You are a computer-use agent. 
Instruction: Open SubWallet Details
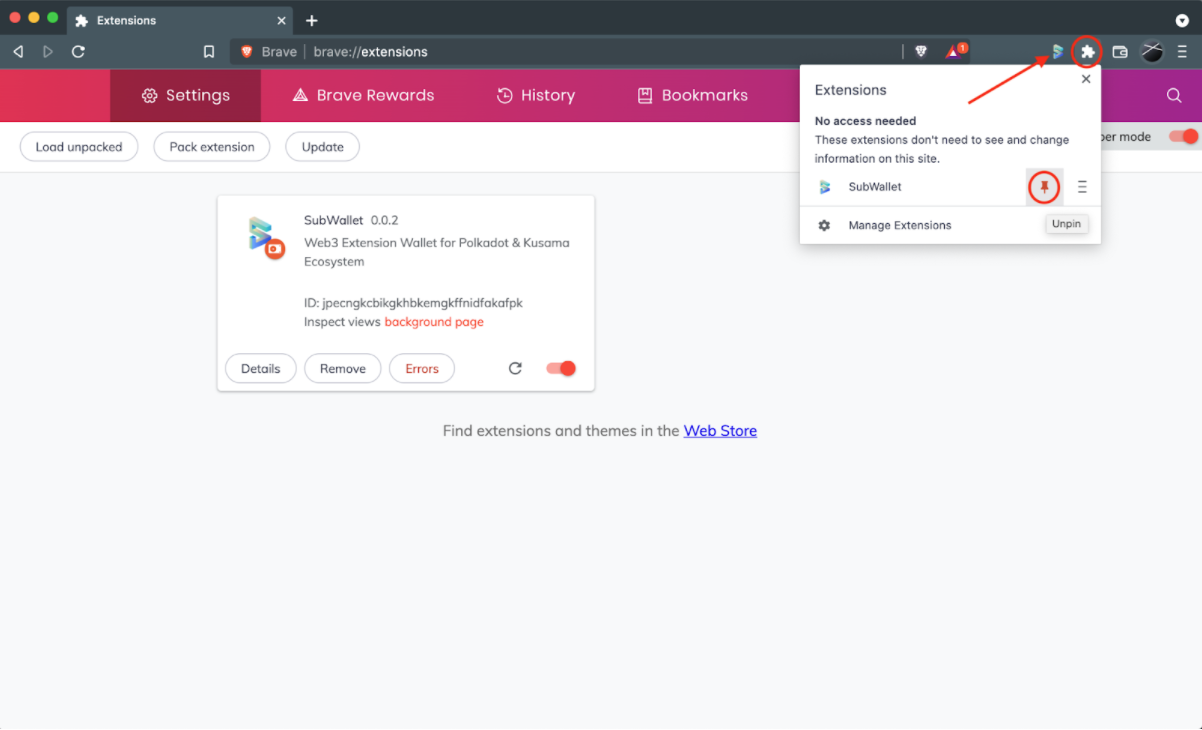coord(260,368)
